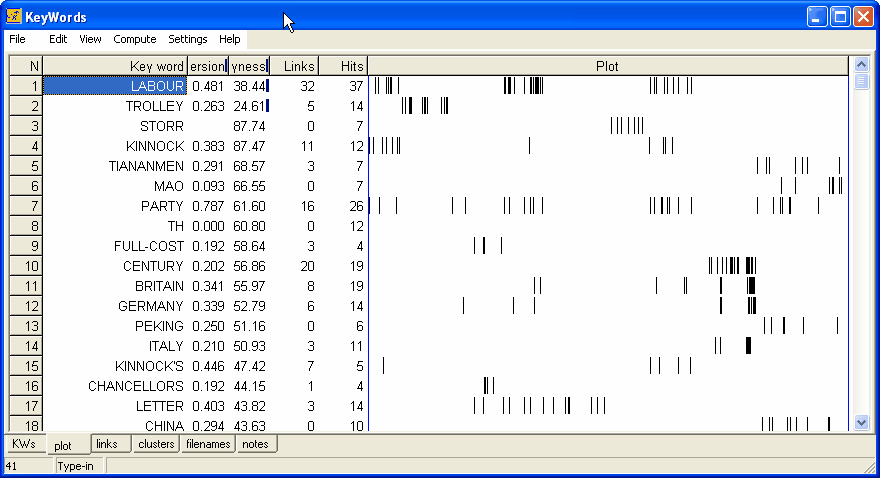Screen dimensions: 880x478
Task: Go to the filenames tab
Action: [208, 444]
